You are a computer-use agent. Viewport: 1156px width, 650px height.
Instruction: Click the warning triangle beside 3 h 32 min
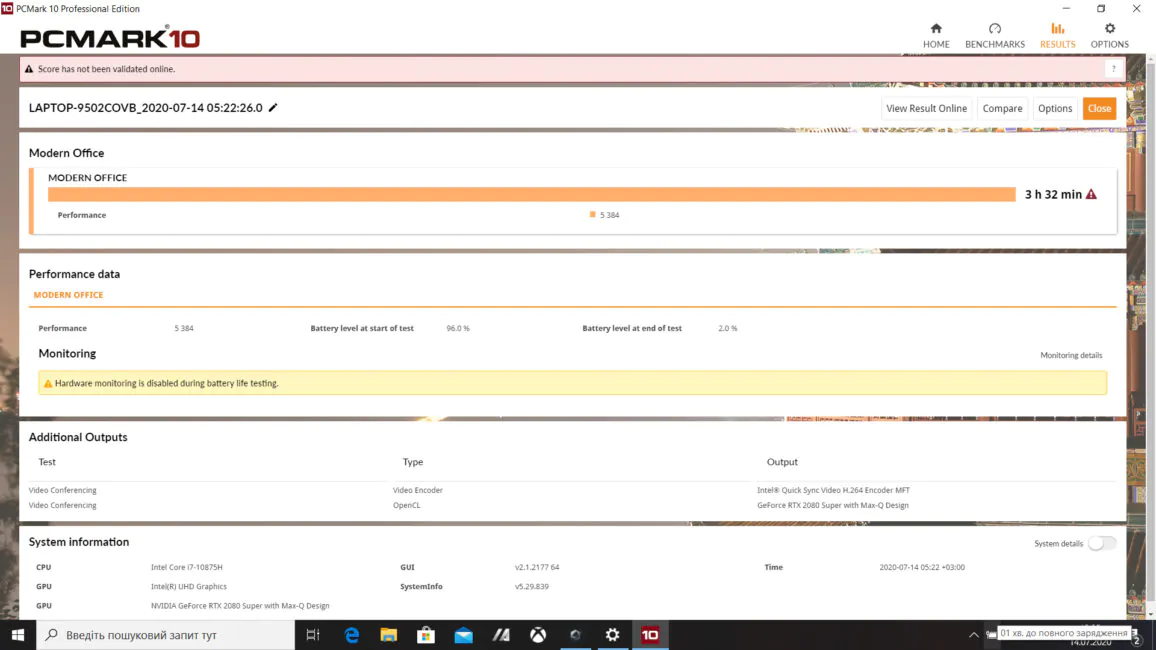[1091, 195]
